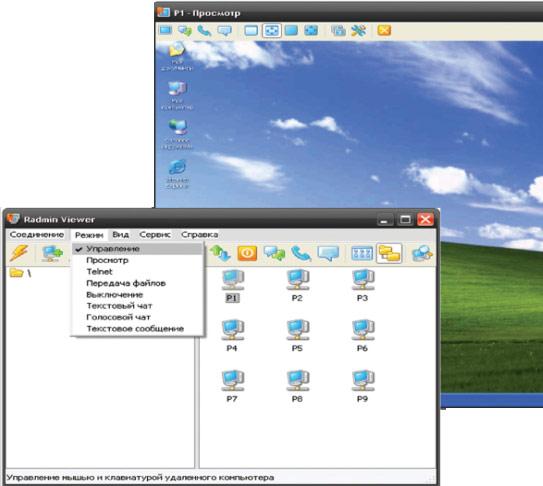Click the network computers icon at toolbar end
The image size is (543, 486).
coord(422,253)
